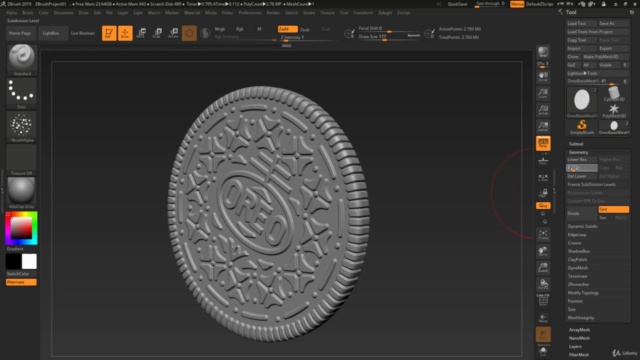
Task: Expand the DynaMesh section
Action: (578, 268)
